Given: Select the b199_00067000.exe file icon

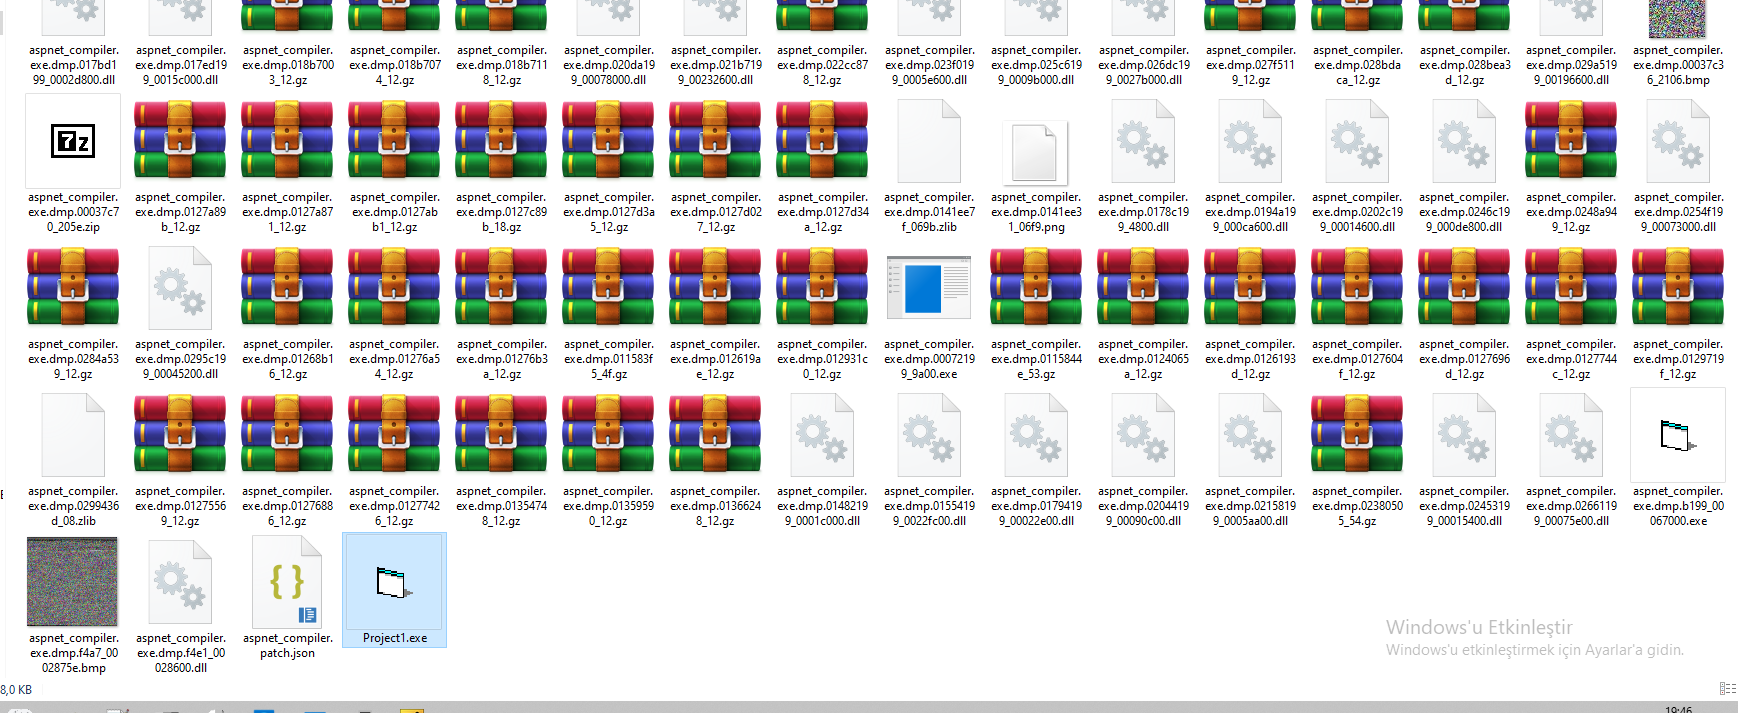Looking at the screenshot, I should point(1677,437).
